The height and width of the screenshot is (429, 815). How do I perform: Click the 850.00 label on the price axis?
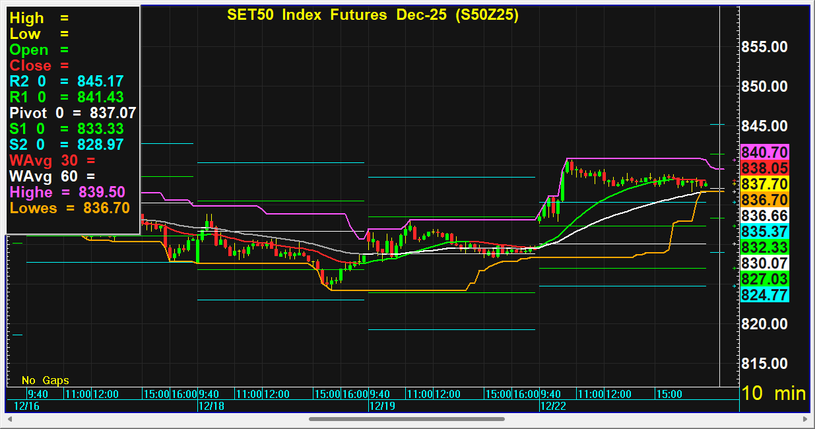(775, 86)
